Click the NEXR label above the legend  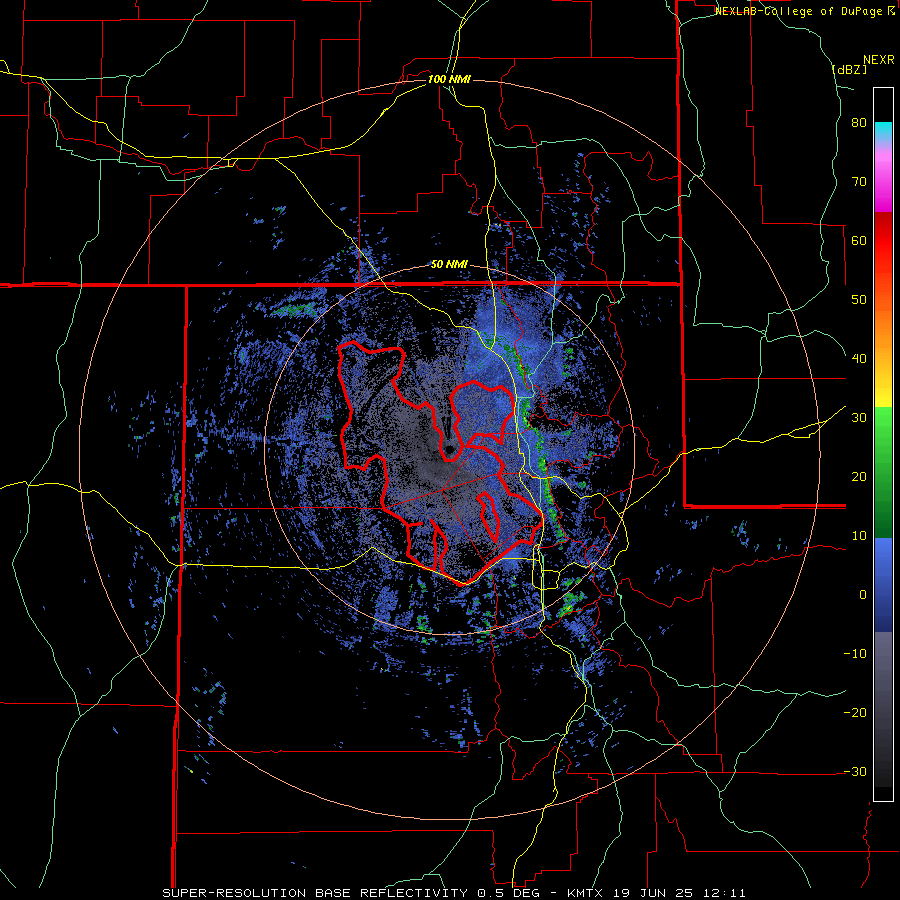tap(879, 60)
